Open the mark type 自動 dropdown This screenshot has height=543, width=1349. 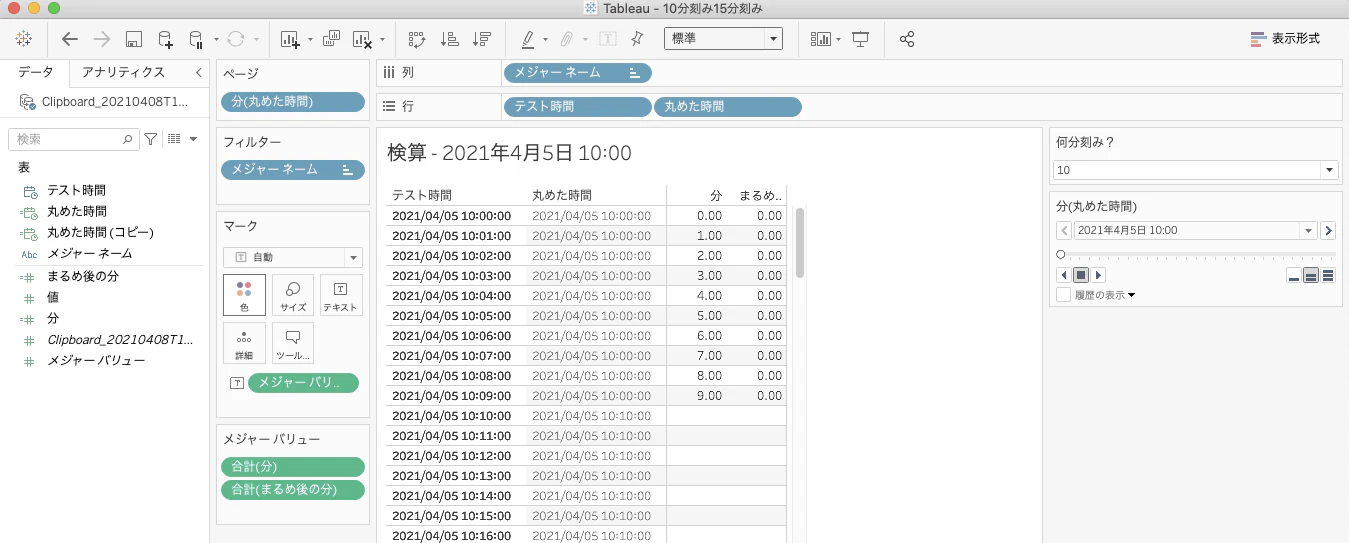click(293, 257)
